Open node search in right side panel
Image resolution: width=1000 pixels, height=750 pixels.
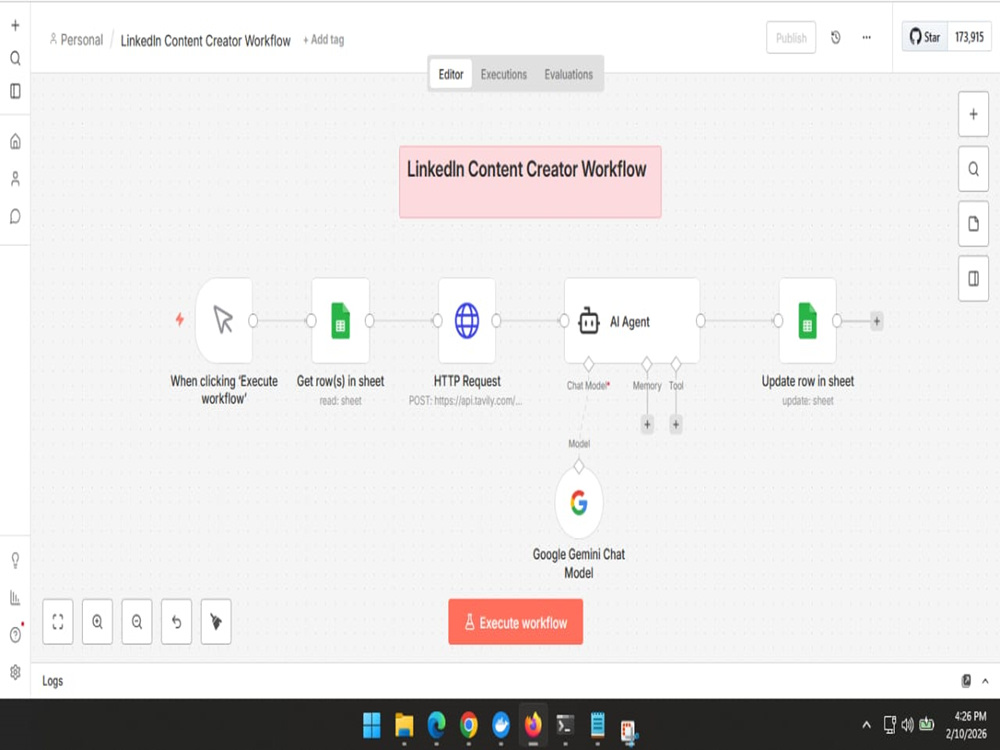(x=973, y=169)
